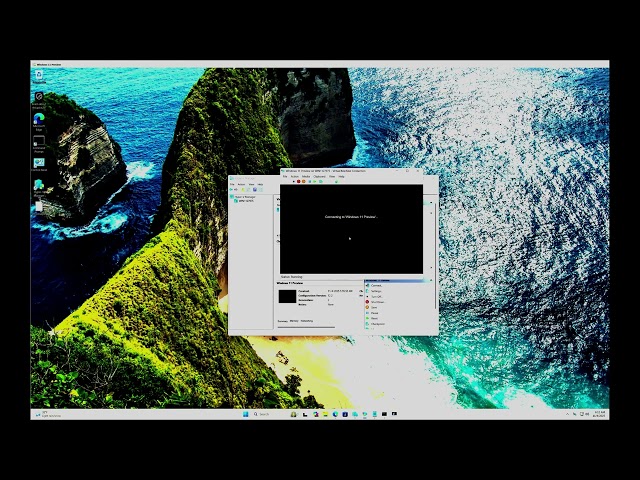Click the yellow folder icon in Hyper-V Manager toolbar

click(243, 189)
